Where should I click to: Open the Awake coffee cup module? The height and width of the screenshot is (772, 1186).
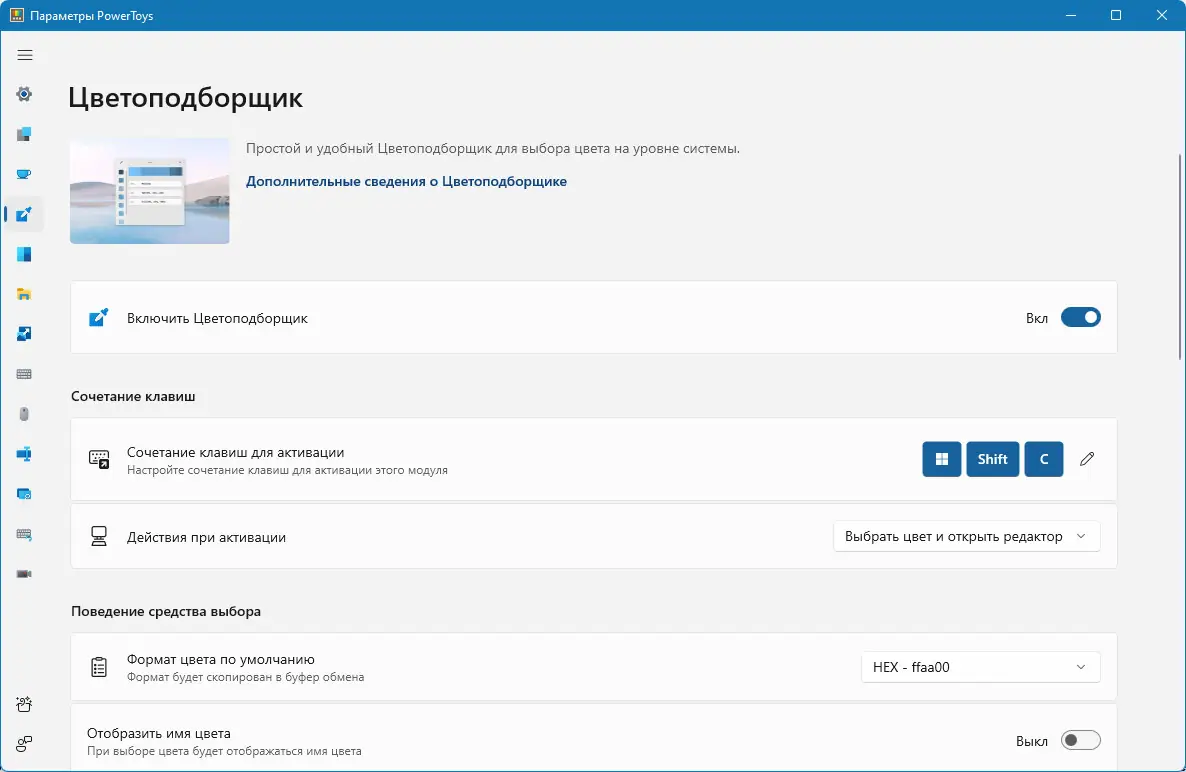coord(25,174)
